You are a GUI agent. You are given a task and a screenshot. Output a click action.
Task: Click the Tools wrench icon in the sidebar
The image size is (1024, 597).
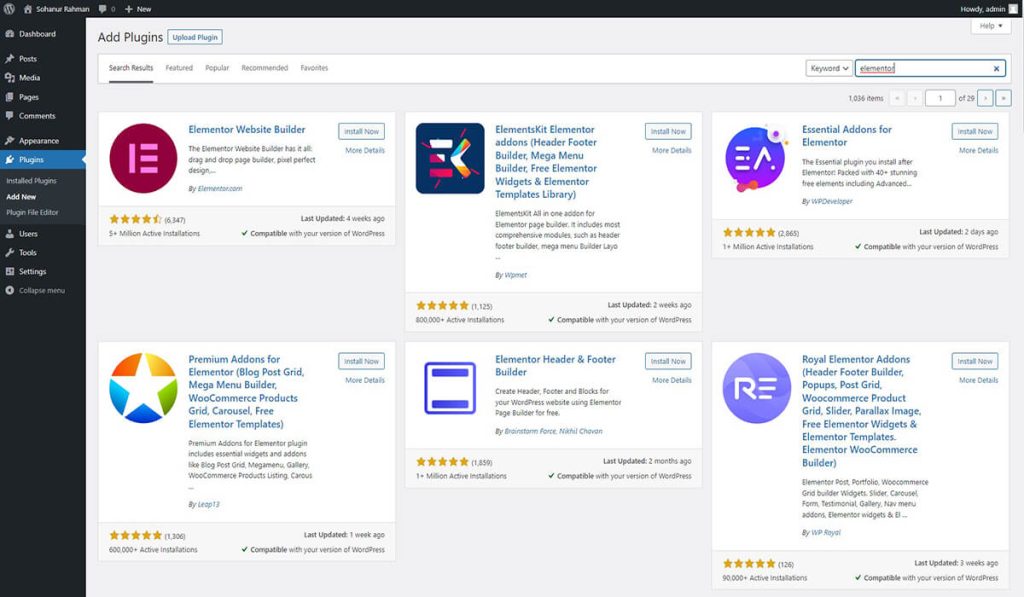(x=10, y=252)
